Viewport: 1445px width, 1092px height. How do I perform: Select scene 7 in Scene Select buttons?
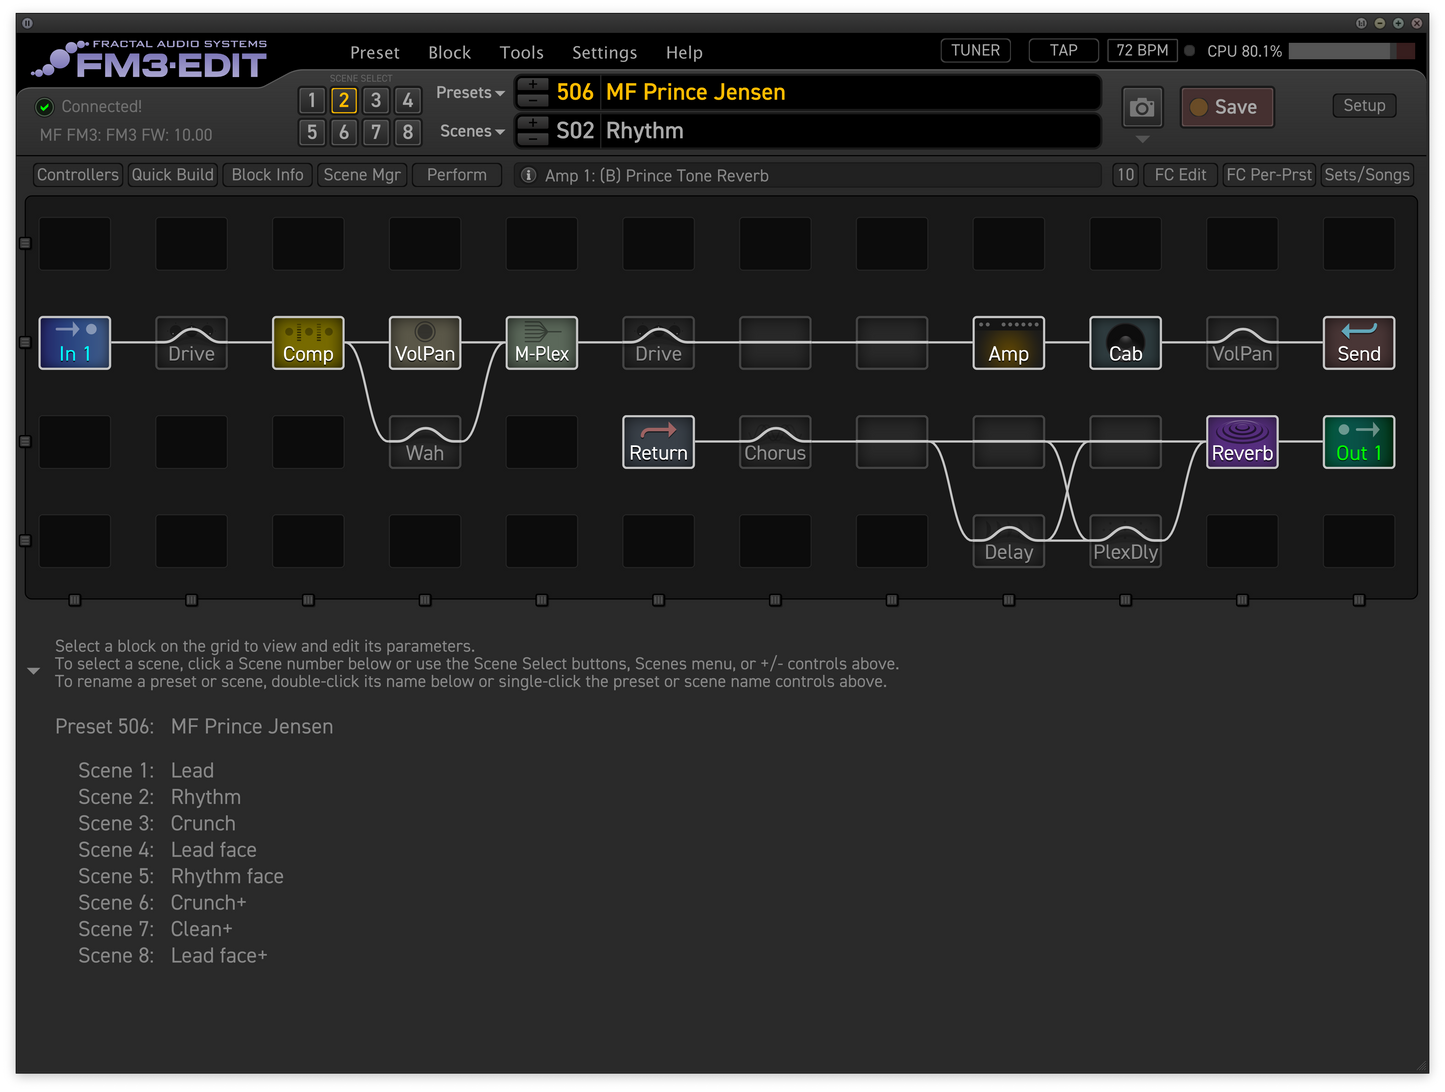(x=376, y=132)
